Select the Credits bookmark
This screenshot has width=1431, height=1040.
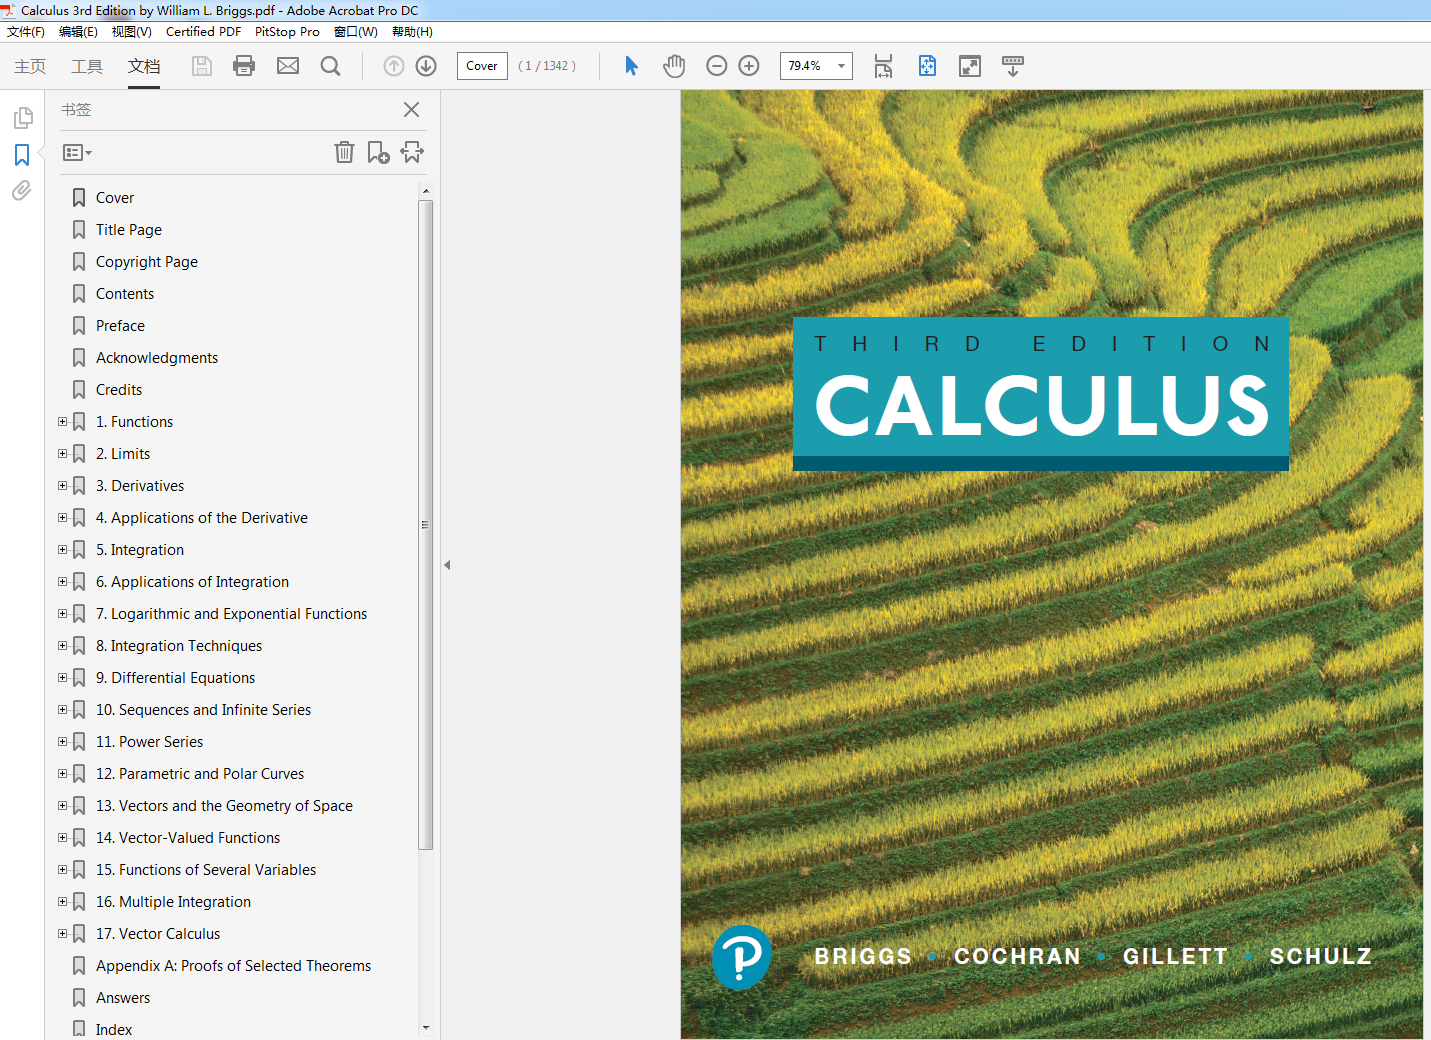click(x=119, y=390)
